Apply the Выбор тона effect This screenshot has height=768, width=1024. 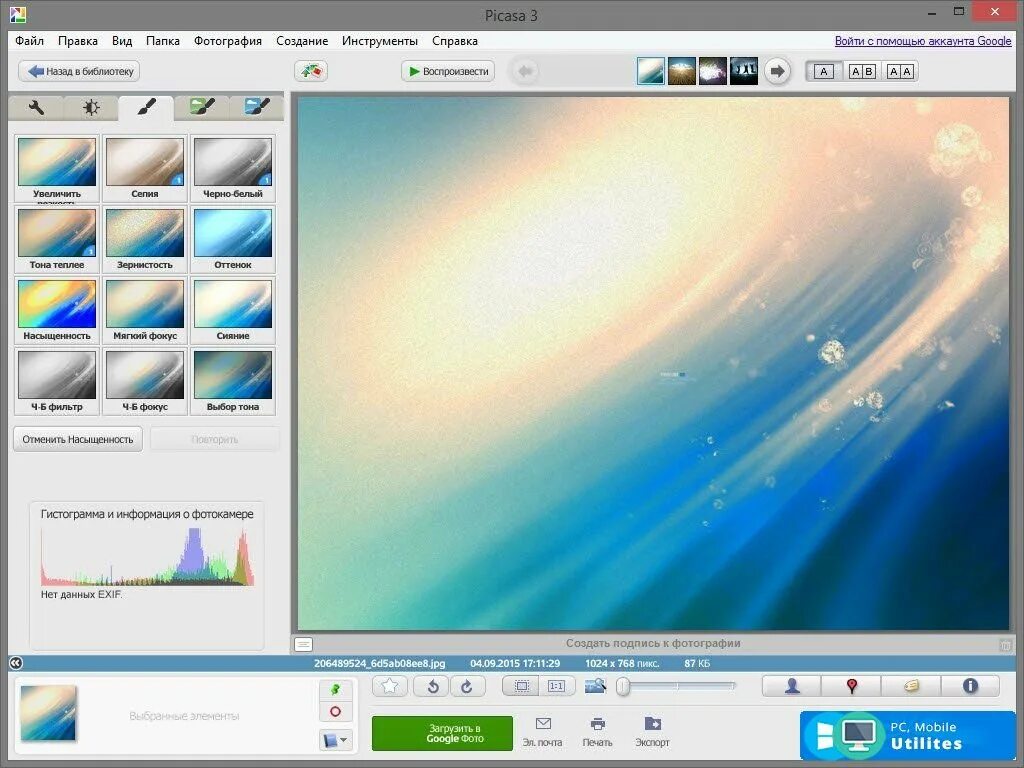click(x=232, y=382)
